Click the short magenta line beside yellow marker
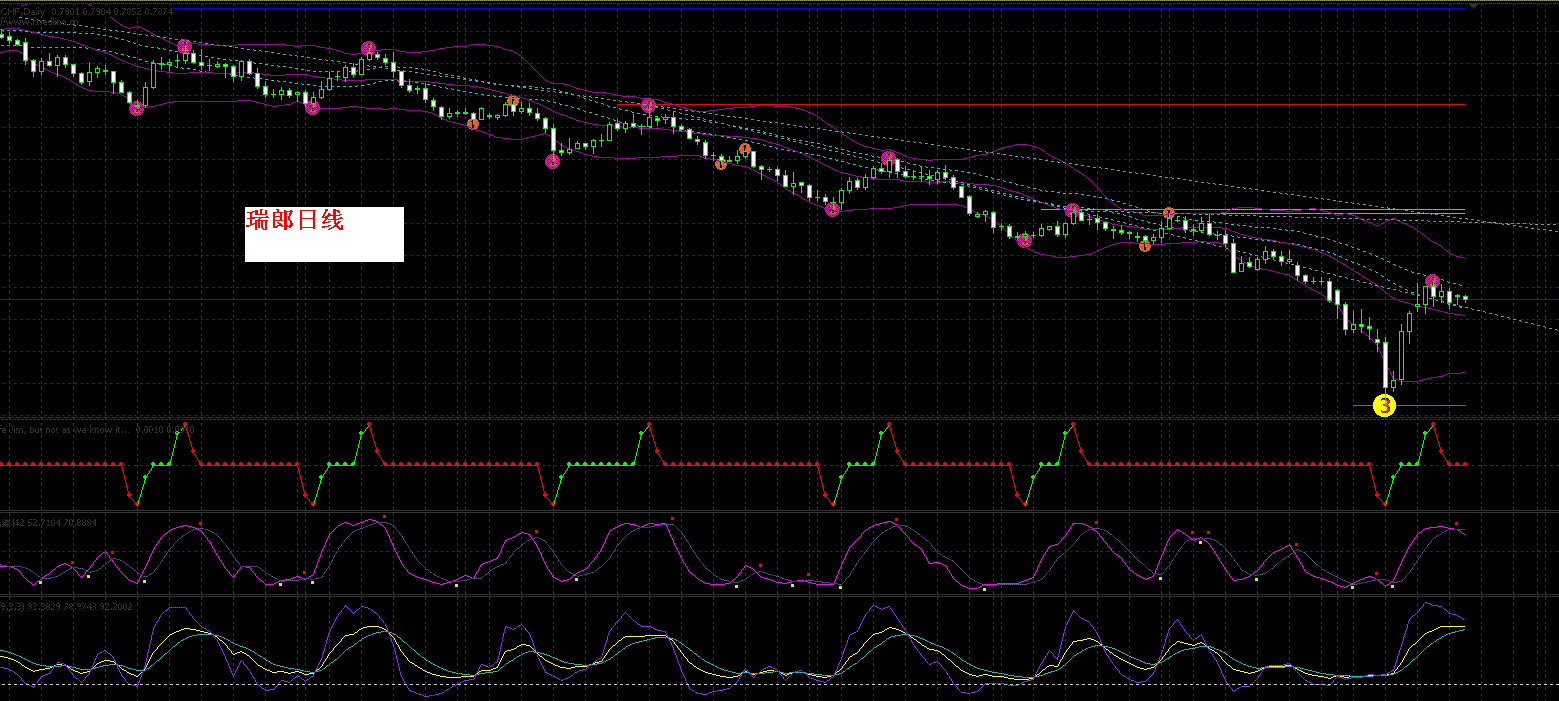1559x701 pixels. (x=1430, y=405)
